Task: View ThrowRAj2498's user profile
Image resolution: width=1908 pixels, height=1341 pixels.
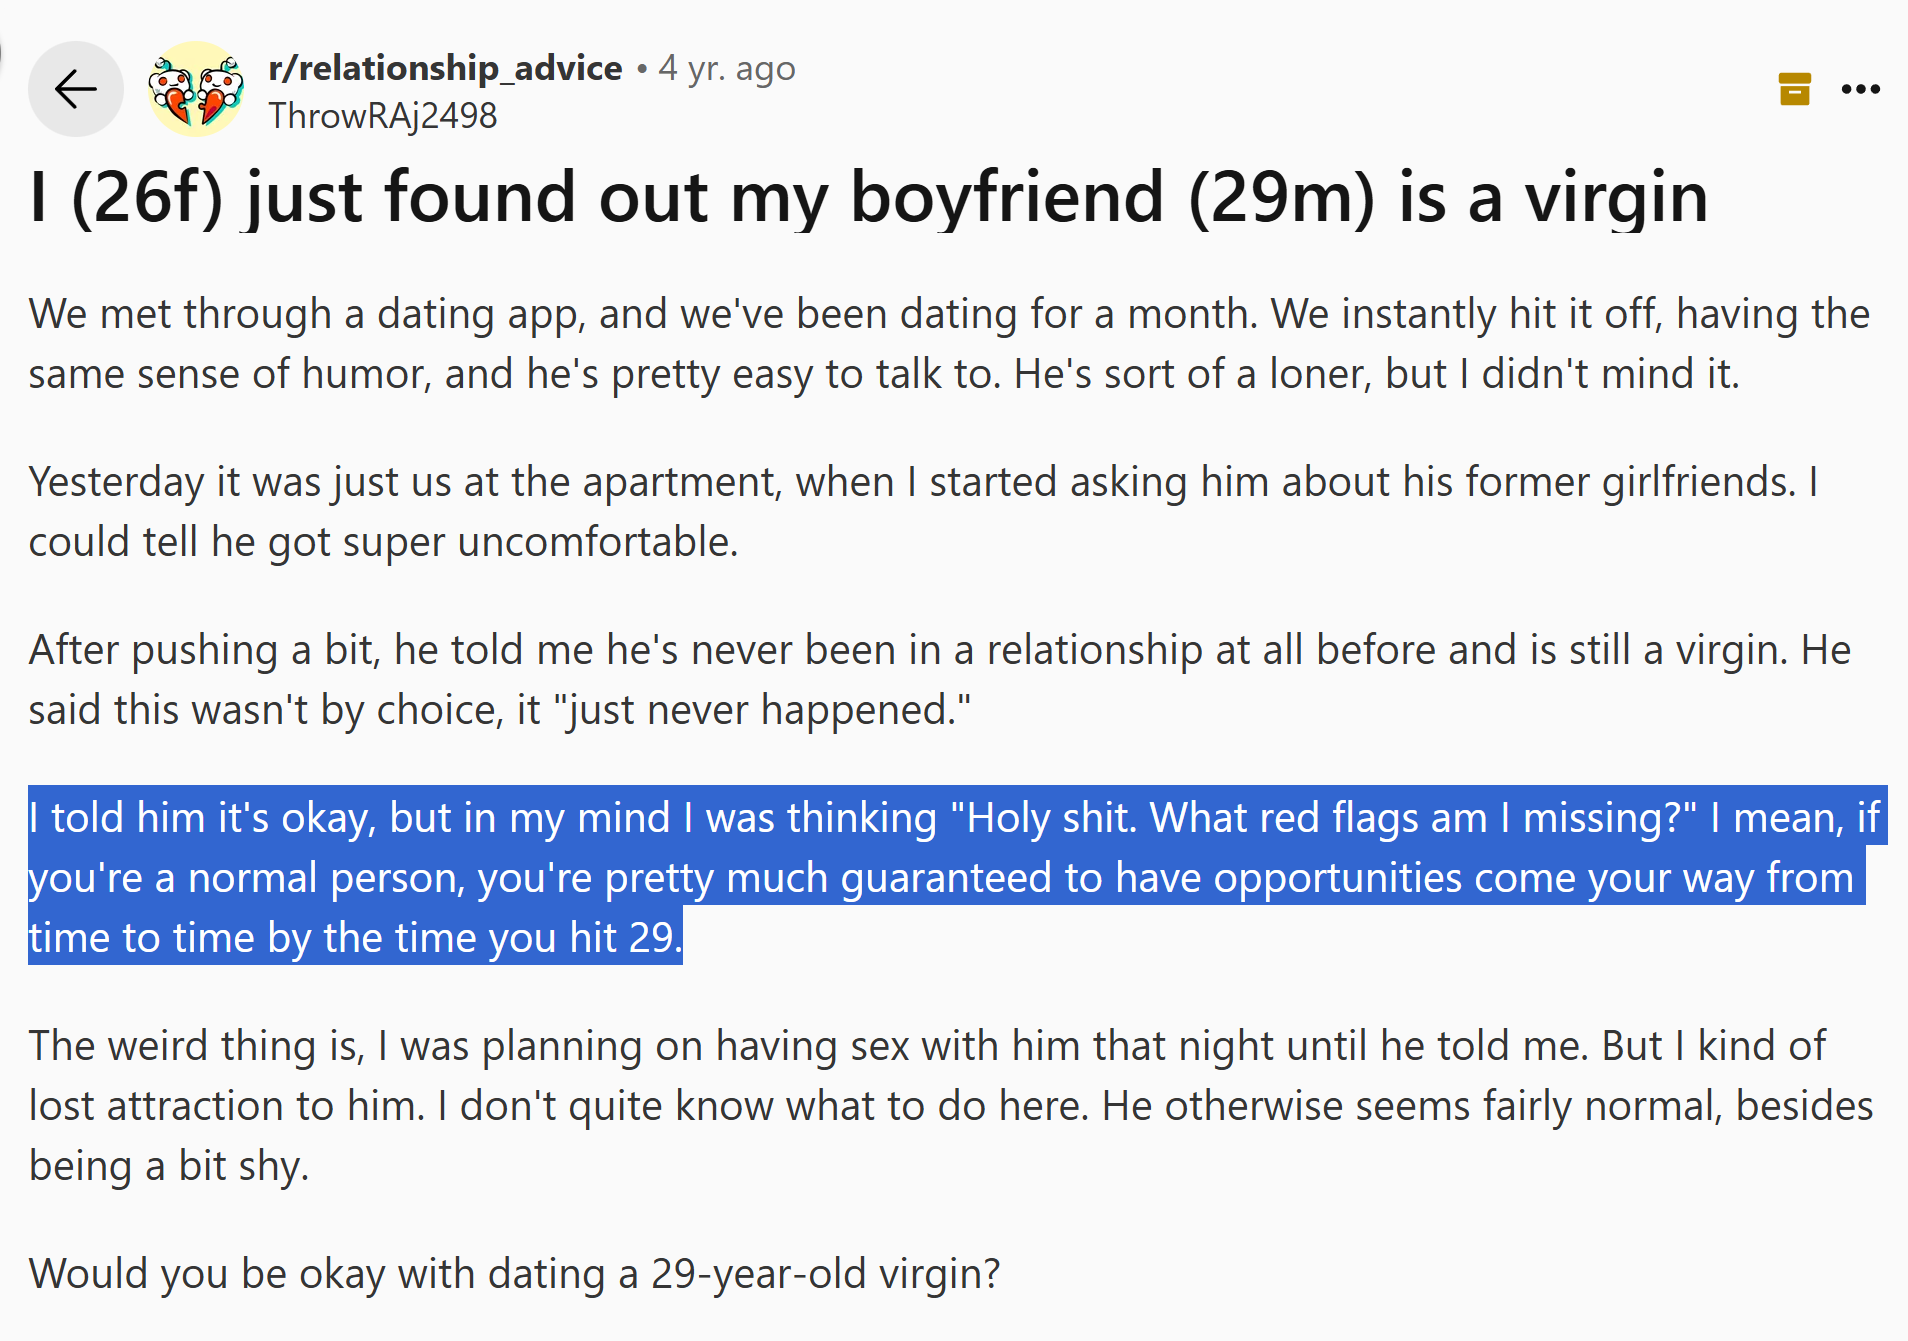Action: pos(382,116)
